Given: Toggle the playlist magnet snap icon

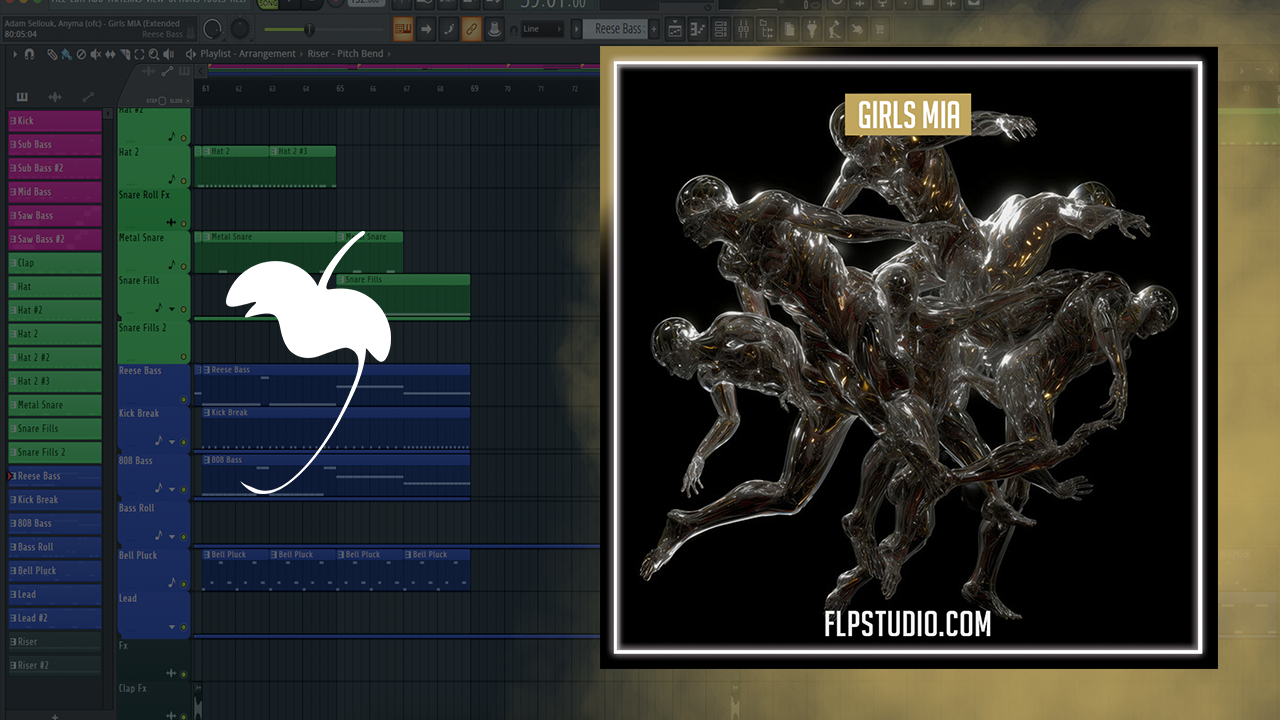Looking at the screenshot, I should [29, 54].
